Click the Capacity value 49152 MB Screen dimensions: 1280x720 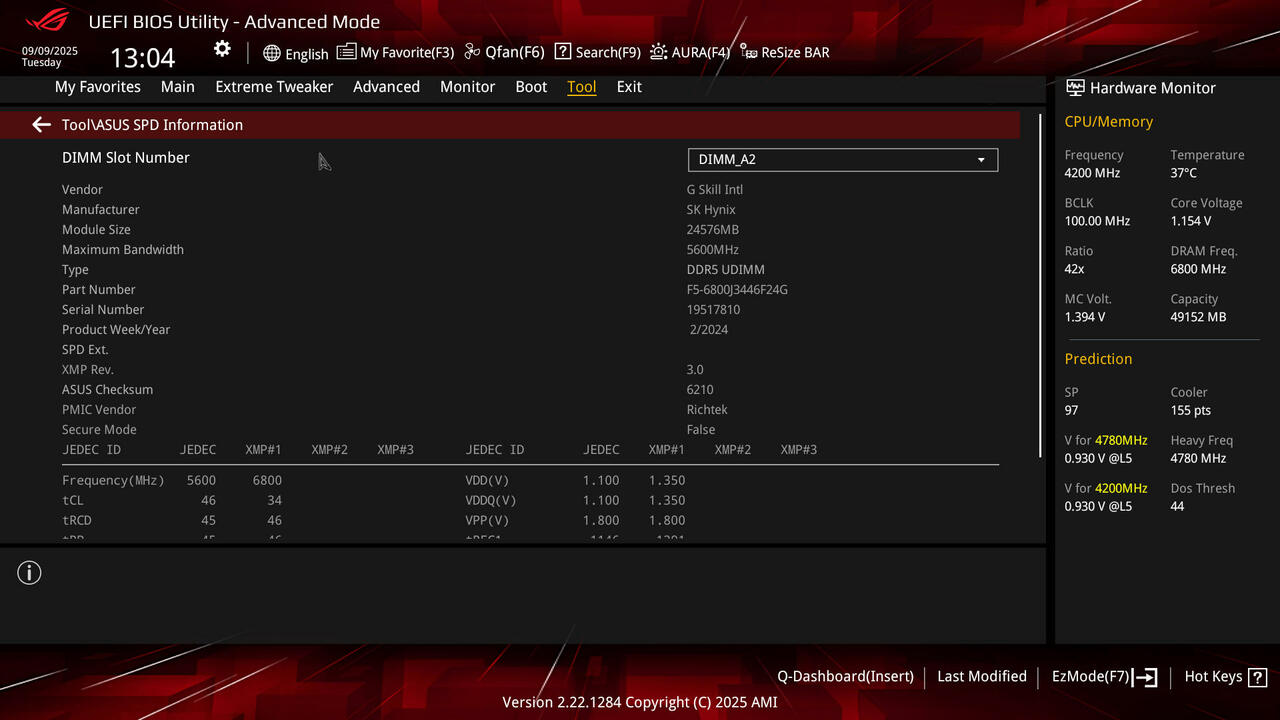(x=1198, y=317)
